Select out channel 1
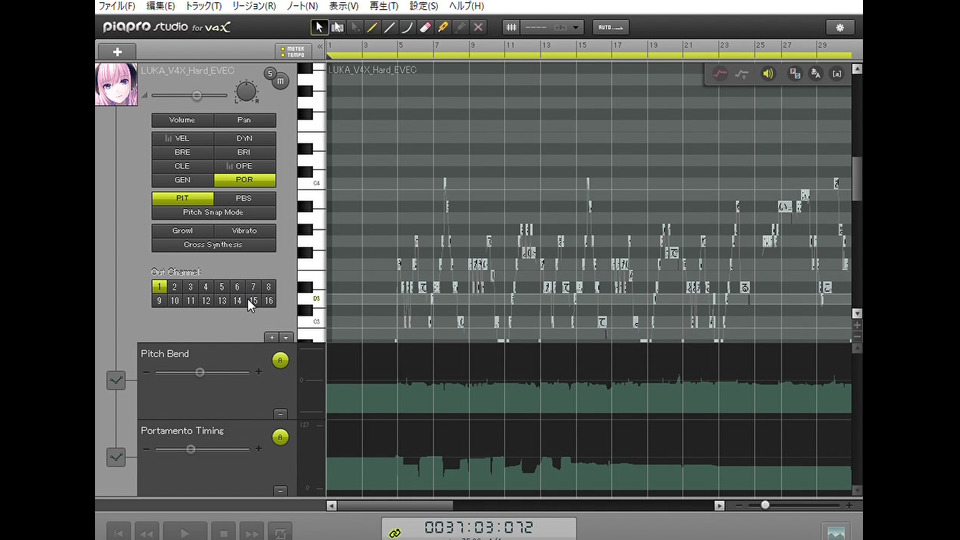Image resolution: width=960 pixels, height=540 pixels. tap(159, 287)
